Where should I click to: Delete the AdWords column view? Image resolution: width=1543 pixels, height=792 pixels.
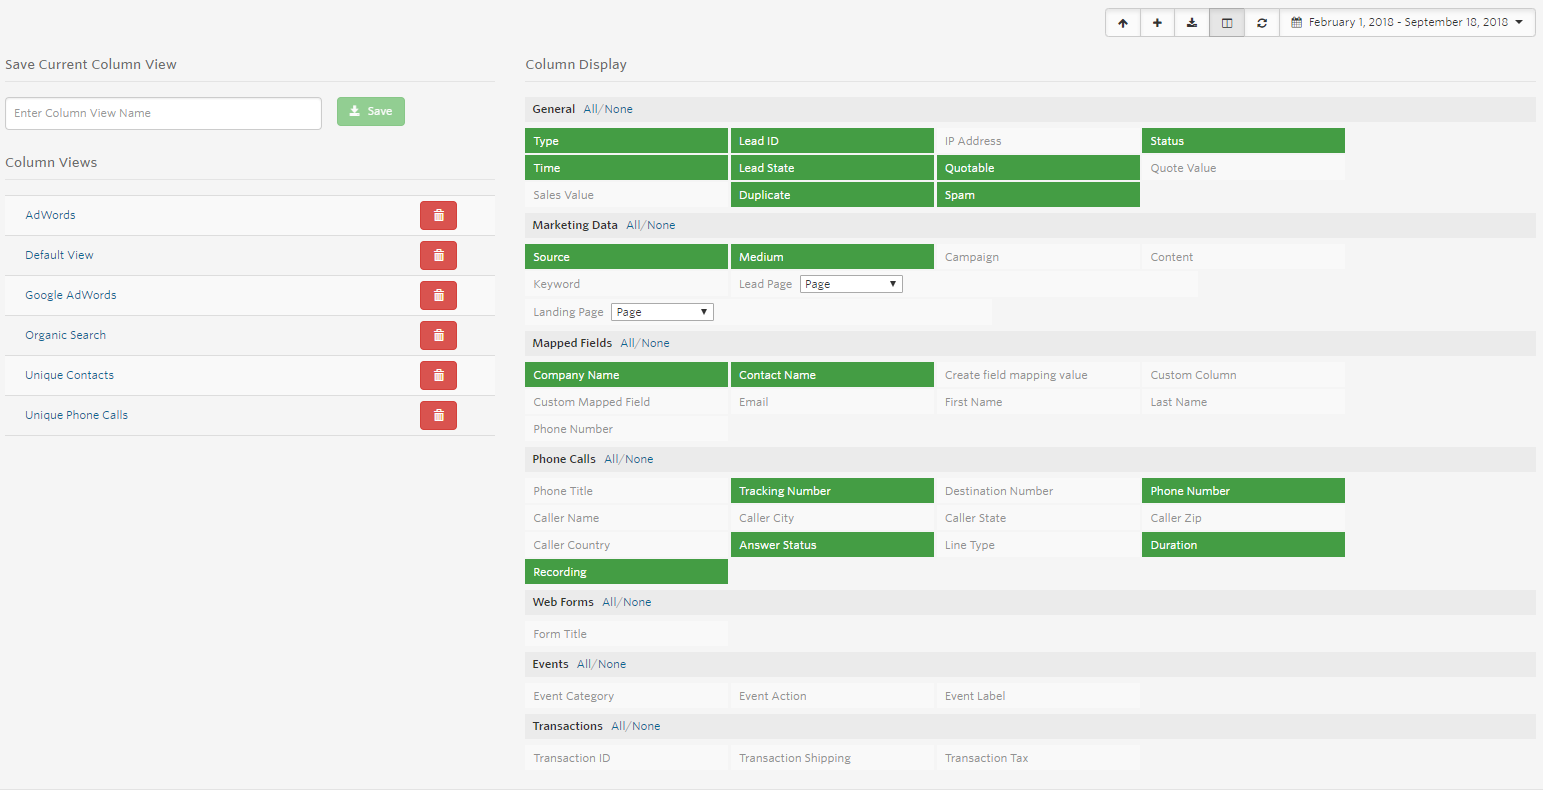point(438,215)
